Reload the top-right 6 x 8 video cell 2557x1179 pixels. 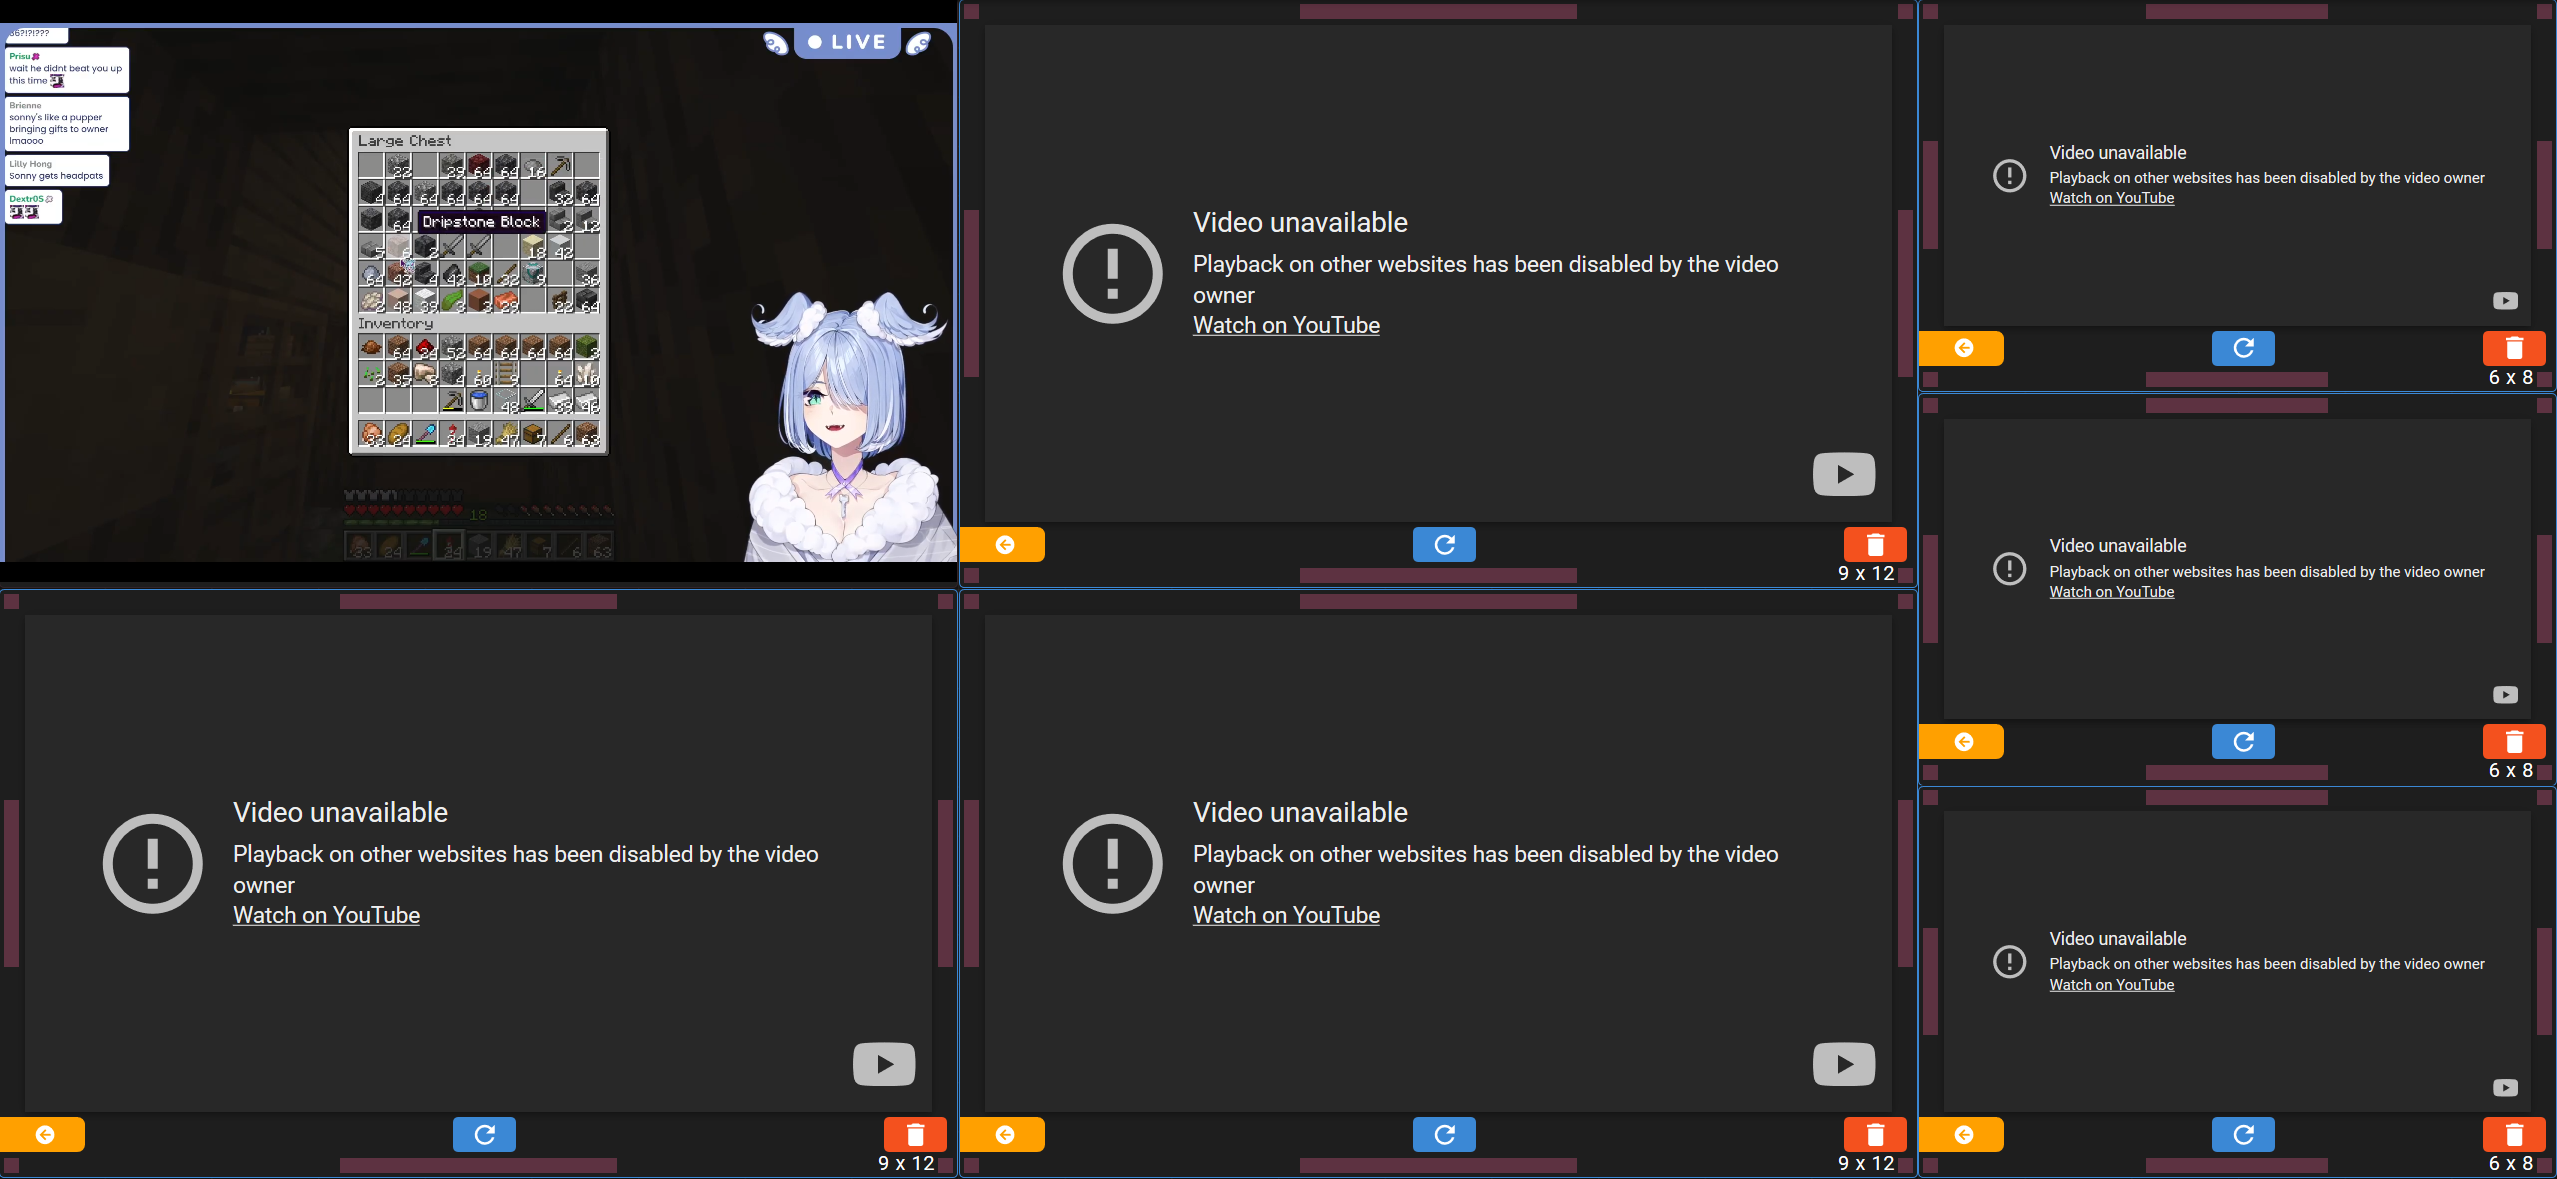pyautogui.click(x=2243, y=348)
